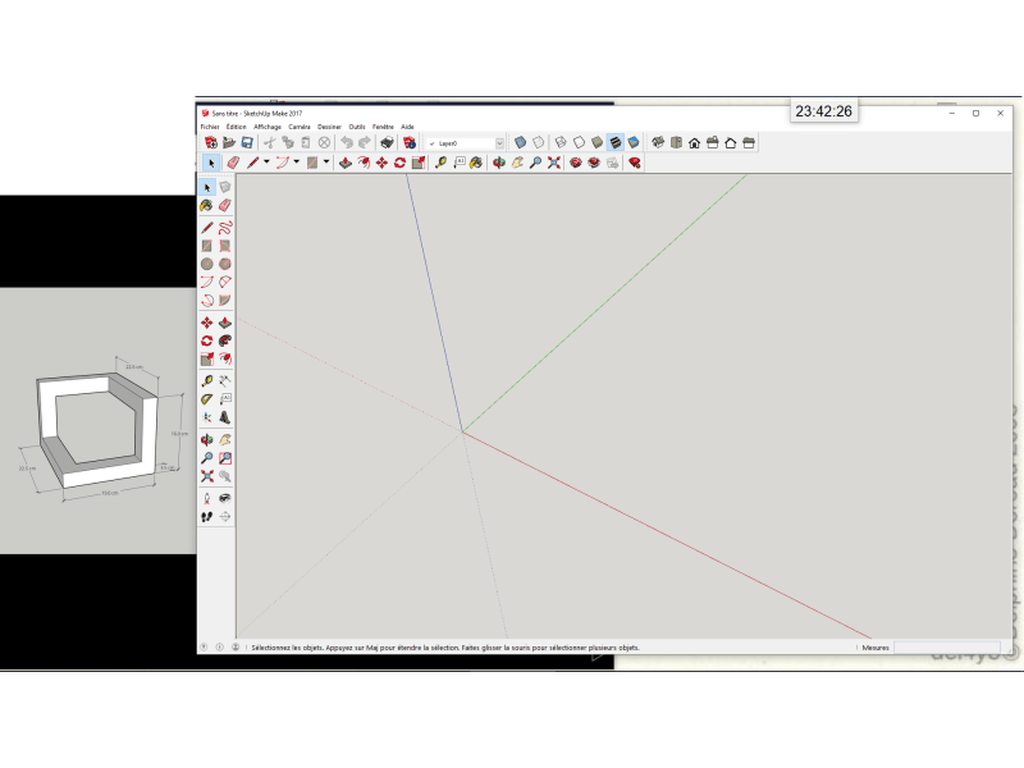Switch to Front view house icon
The height and width of the screenshot is (768, 1024).
(694, 142)
